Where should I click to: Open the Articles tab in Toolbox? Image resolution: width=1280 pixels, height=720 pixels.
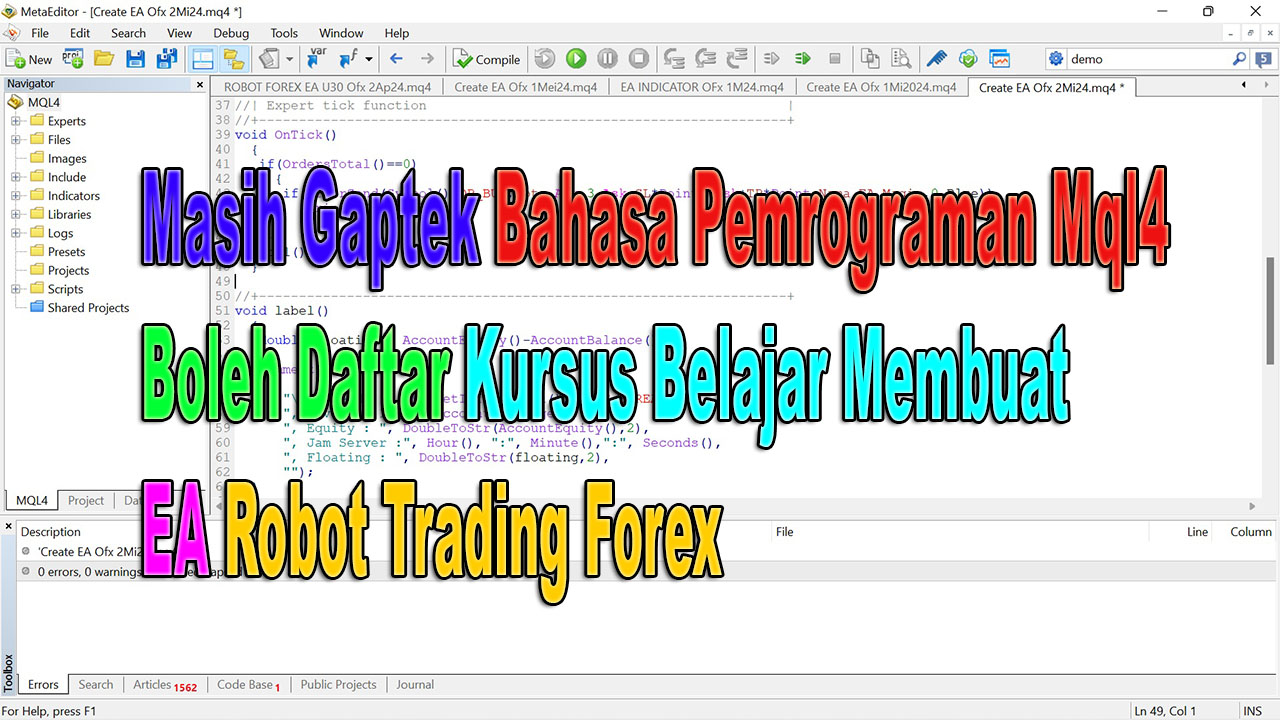tap(165, 685)
